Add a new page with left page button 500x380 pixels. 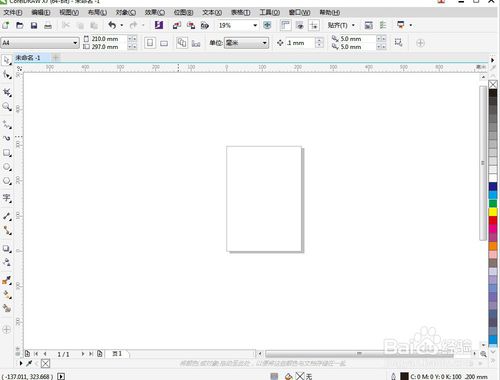coord(27,353)
